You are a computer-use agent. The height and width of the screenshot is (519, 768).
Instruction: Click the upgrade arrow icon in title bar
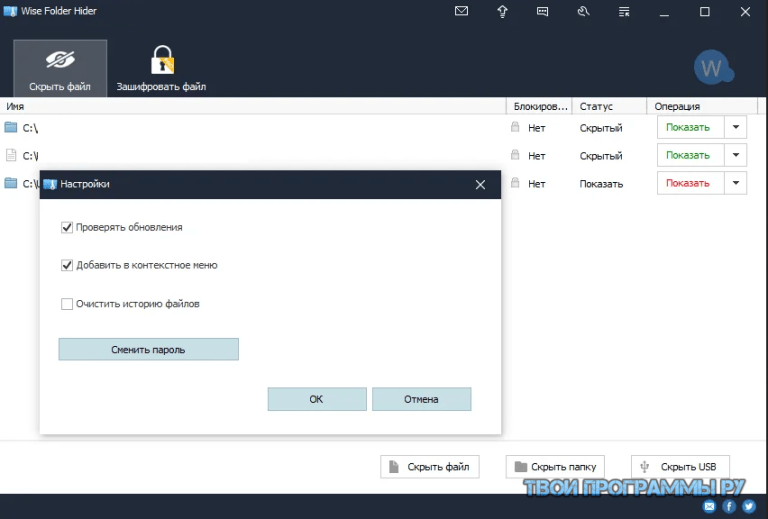click(x=502, y=12)
